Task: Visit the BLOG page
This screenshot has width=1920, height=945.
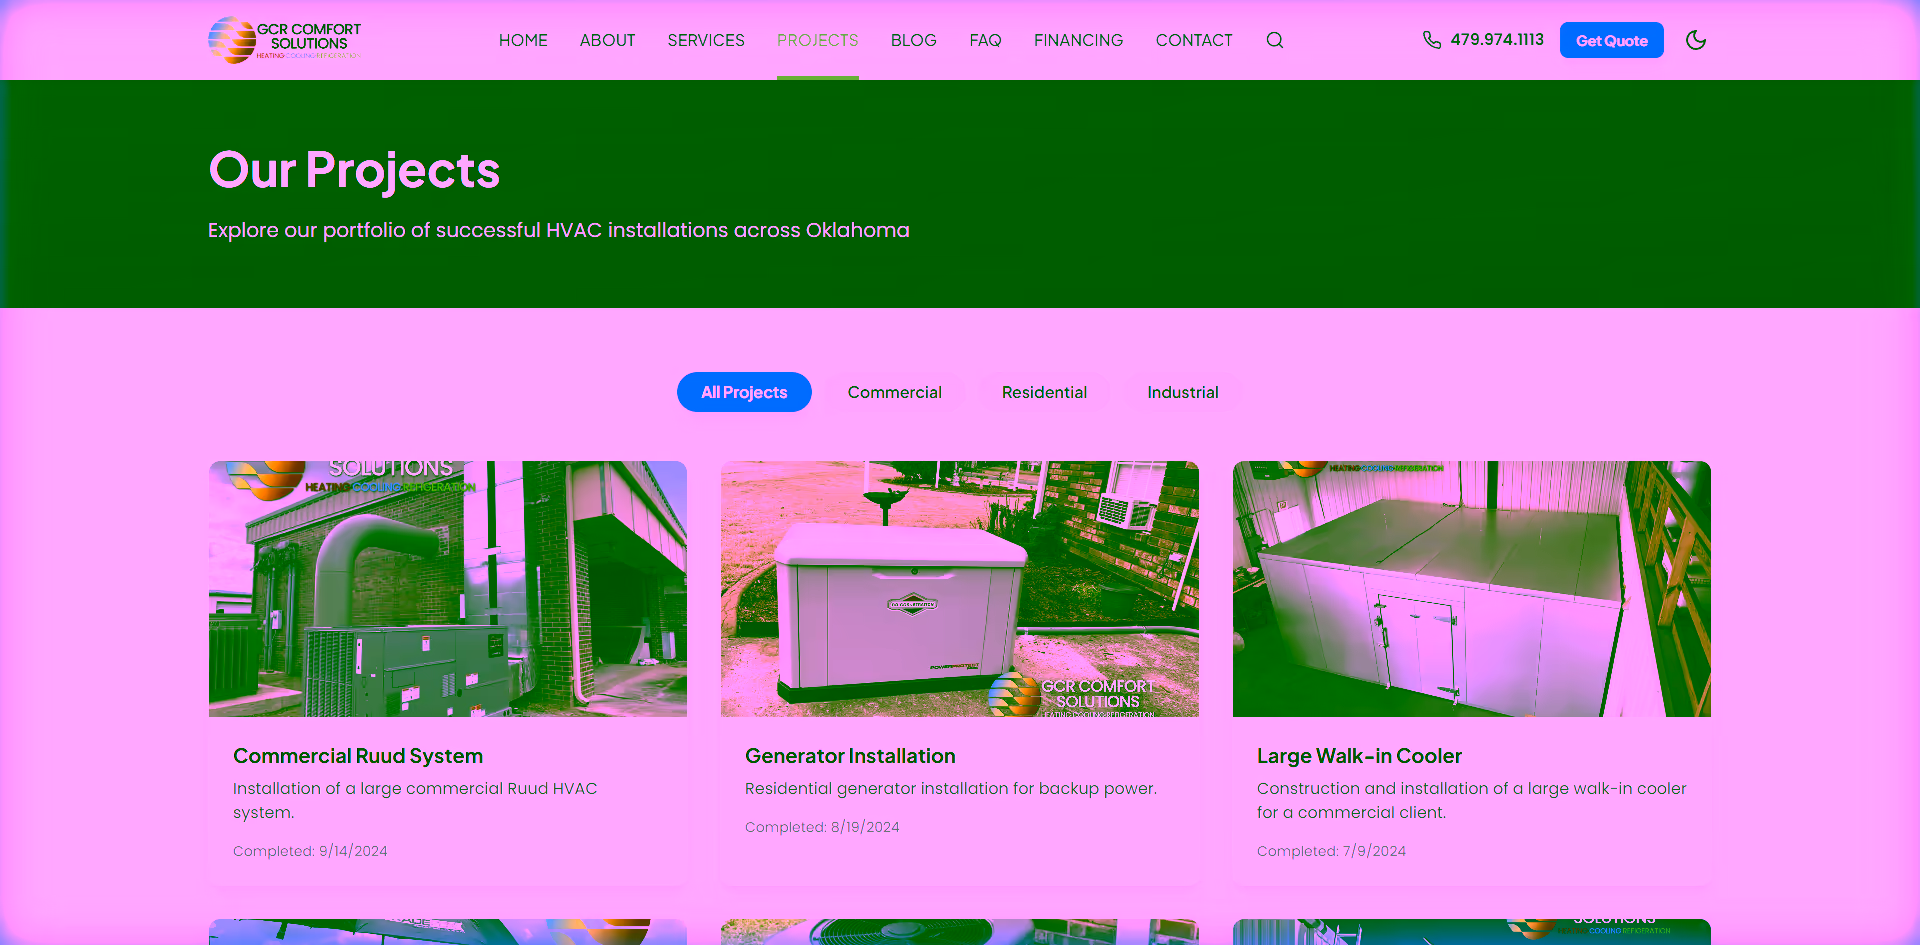Action: coord(914,40)
